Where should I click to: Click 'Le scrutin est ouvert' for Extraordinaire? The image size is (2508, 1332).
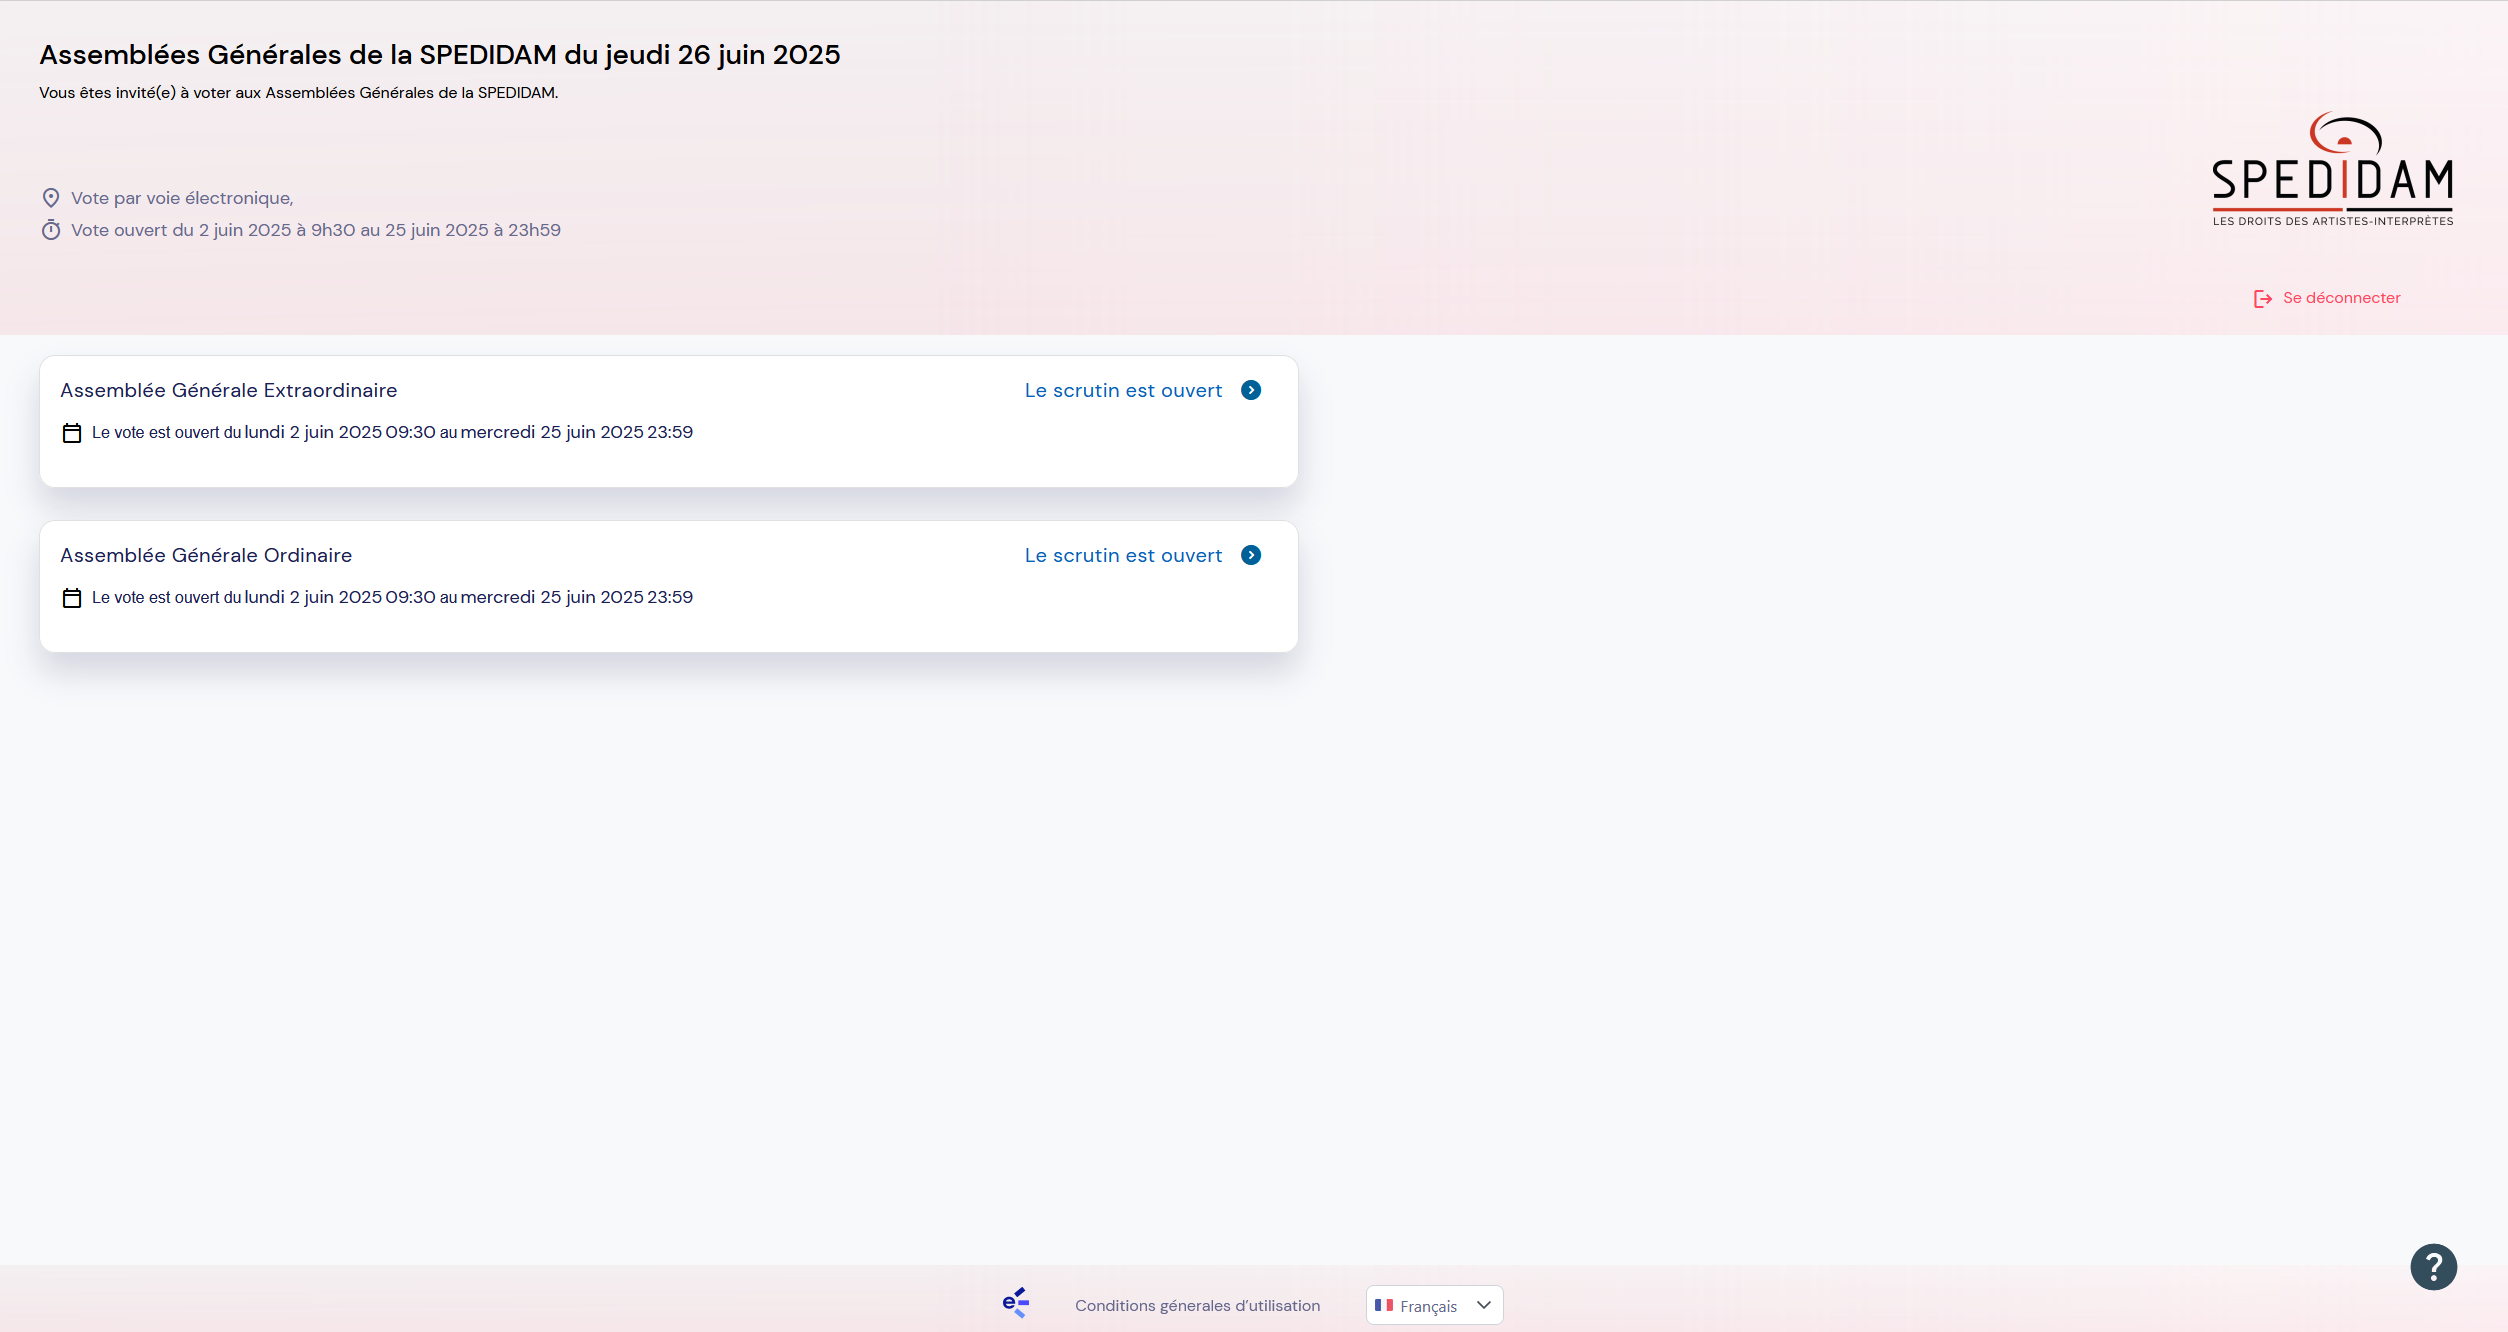(x=1123, y=390)
